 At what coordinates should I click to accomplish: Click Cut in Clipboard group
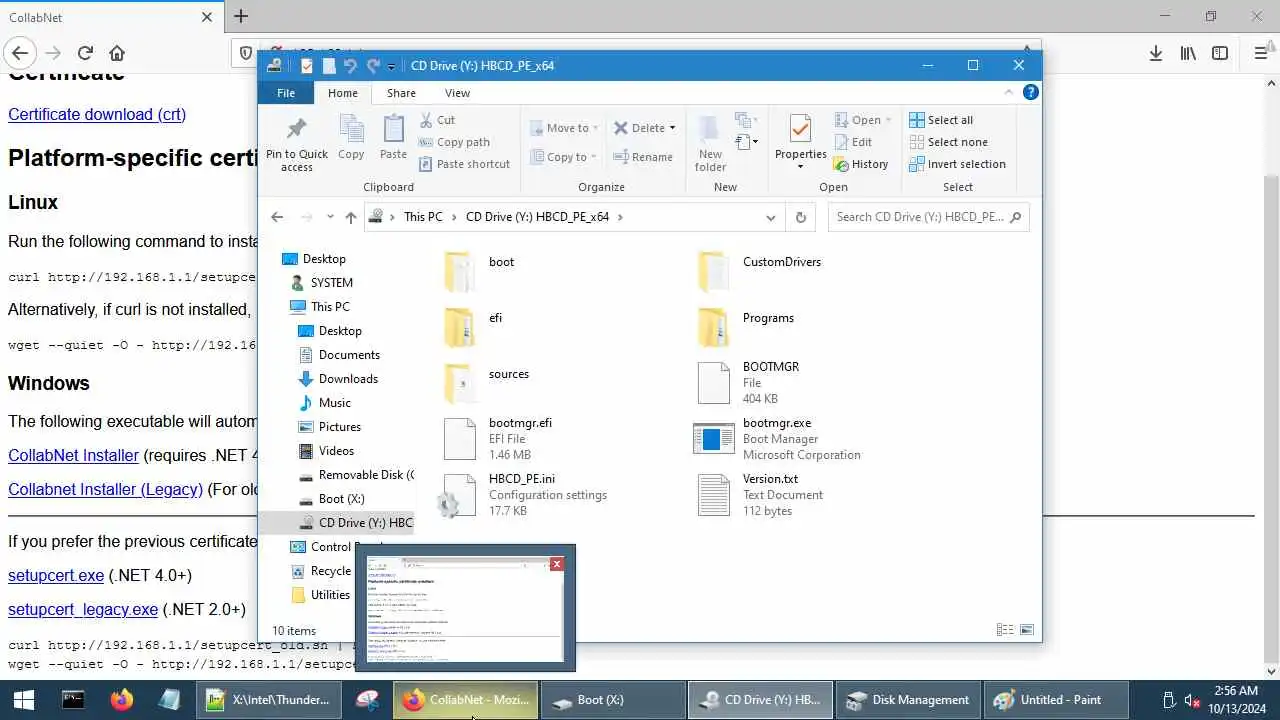pos(436,120)
